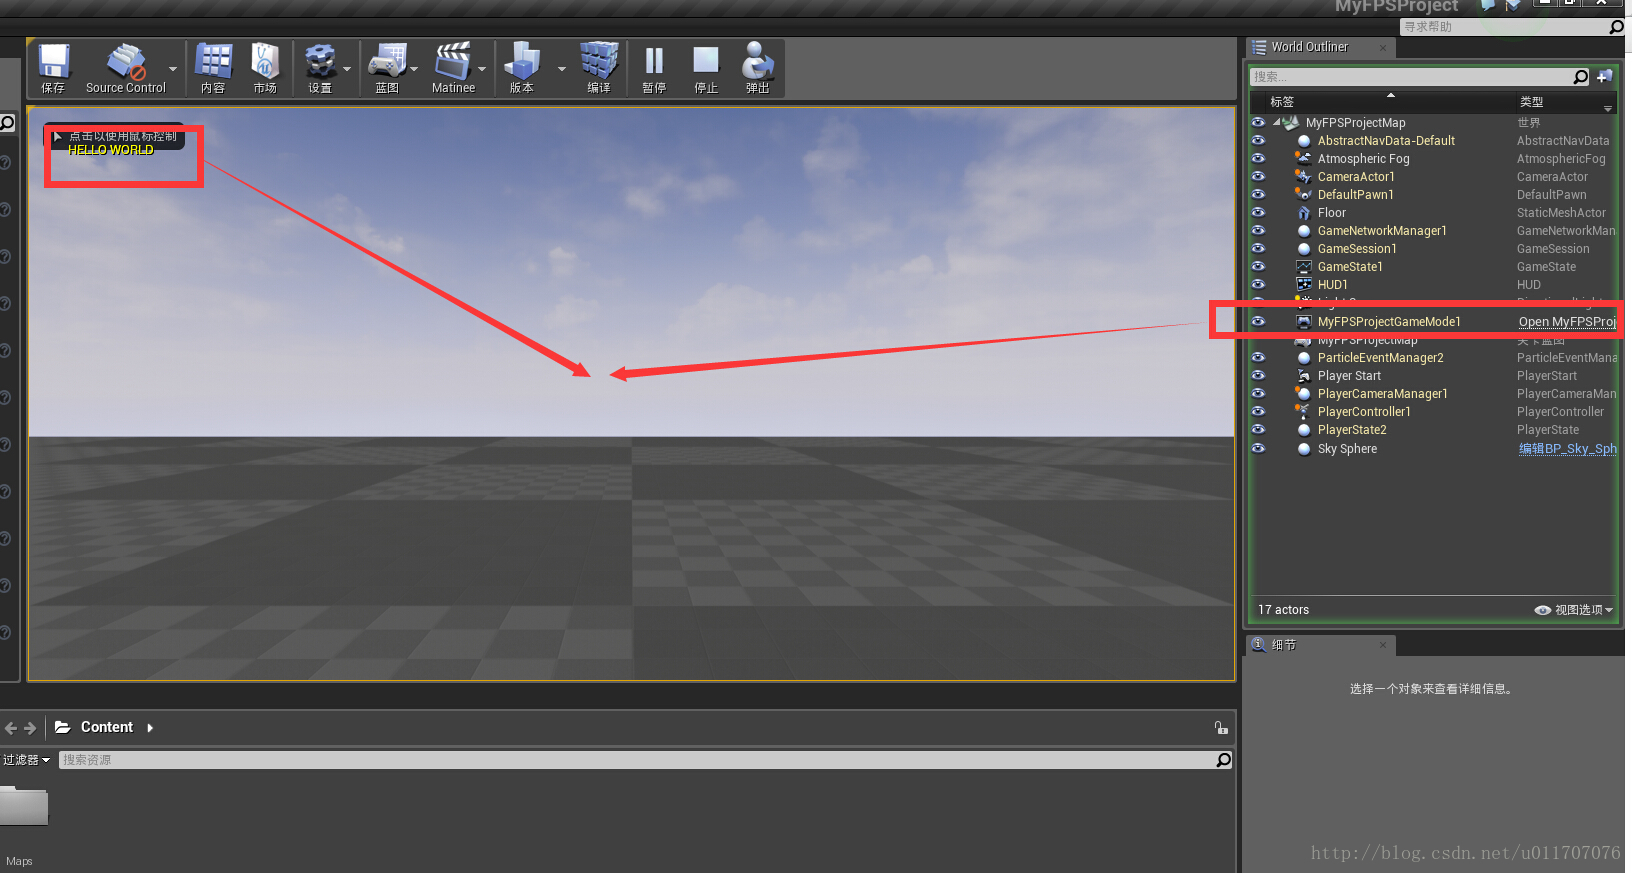This screenshot has width=1632, height=873.
Task: Navigate forward in Content Browser
Action: 30,728
